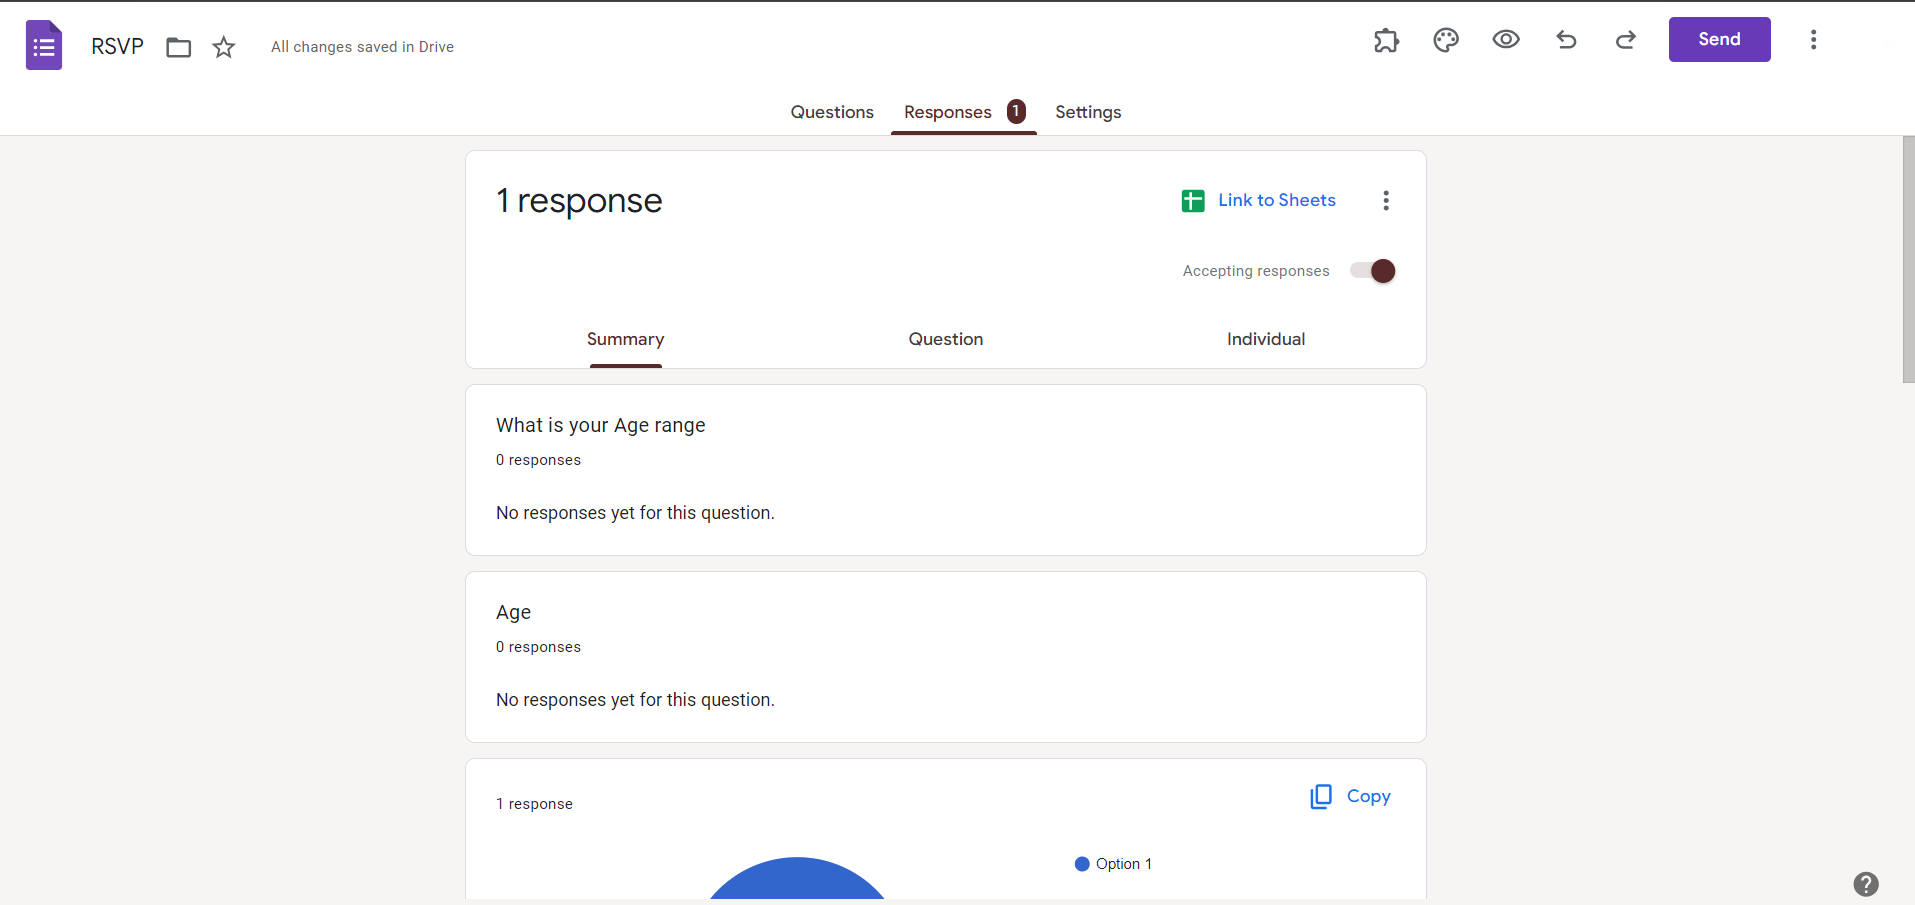The width and height of the screenshot is (1915, 905).
Task: Redo the last change
Action: 1626,40
